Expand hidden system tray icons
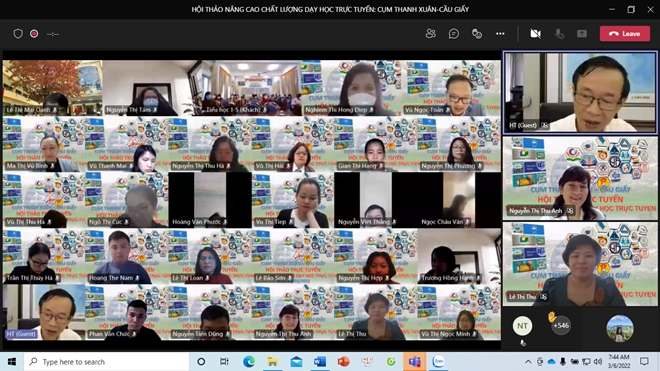660x371 pixels. [x=528, y=362]
